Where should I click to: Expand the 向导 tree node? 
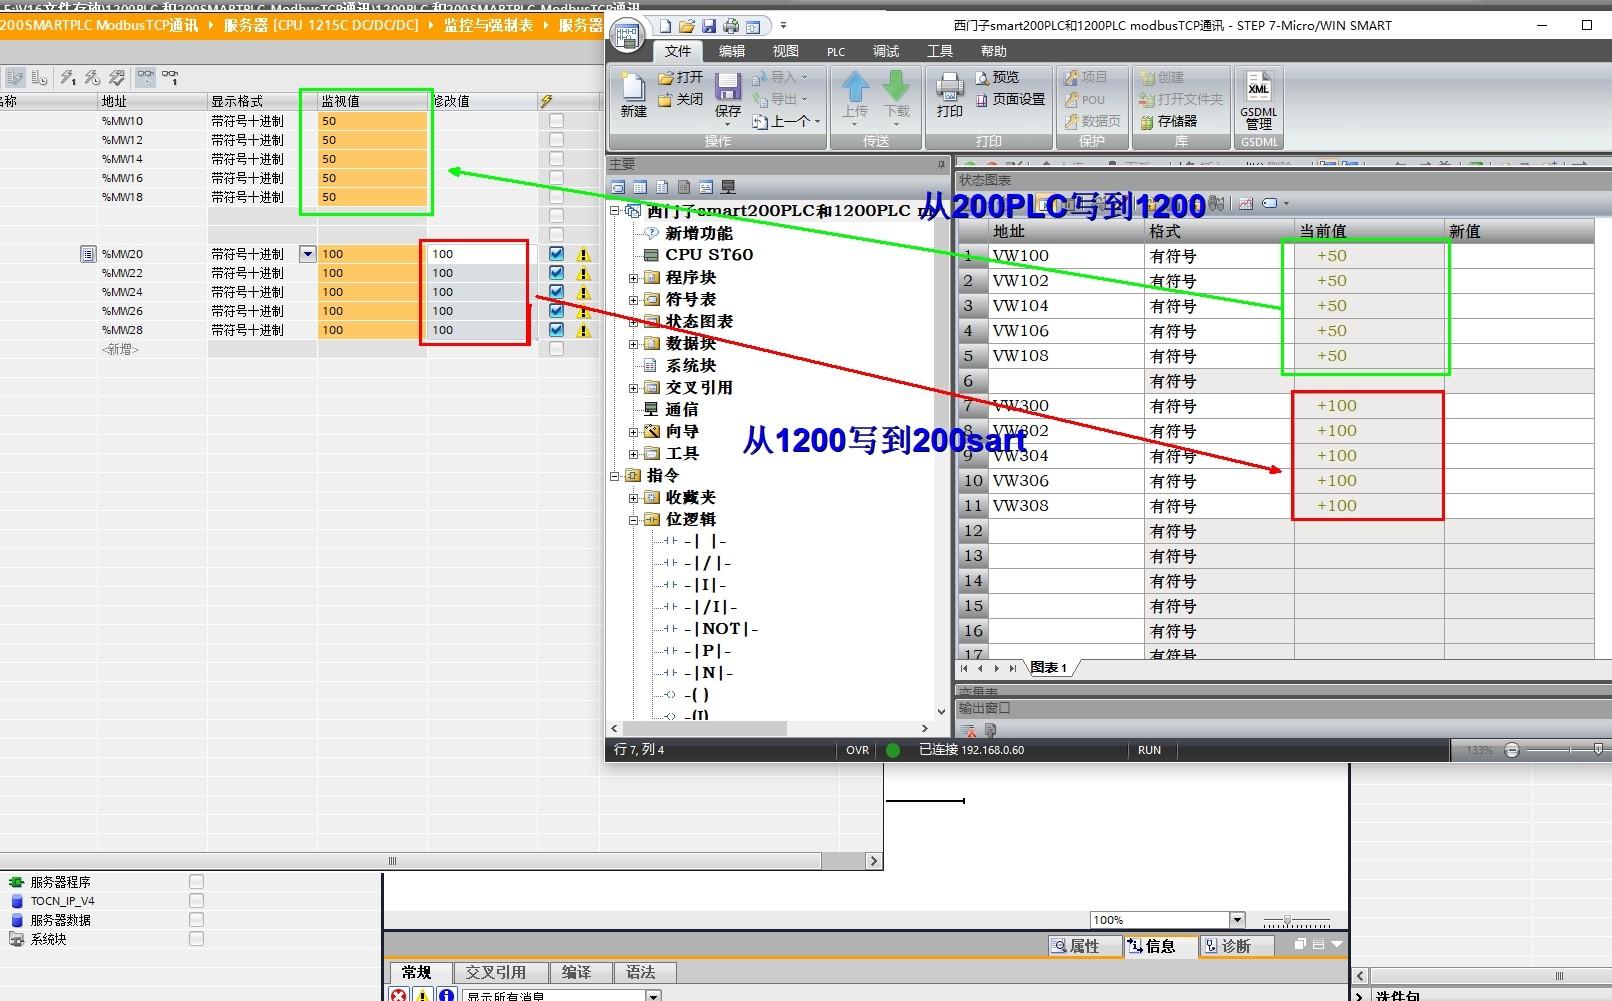point(633,432)
